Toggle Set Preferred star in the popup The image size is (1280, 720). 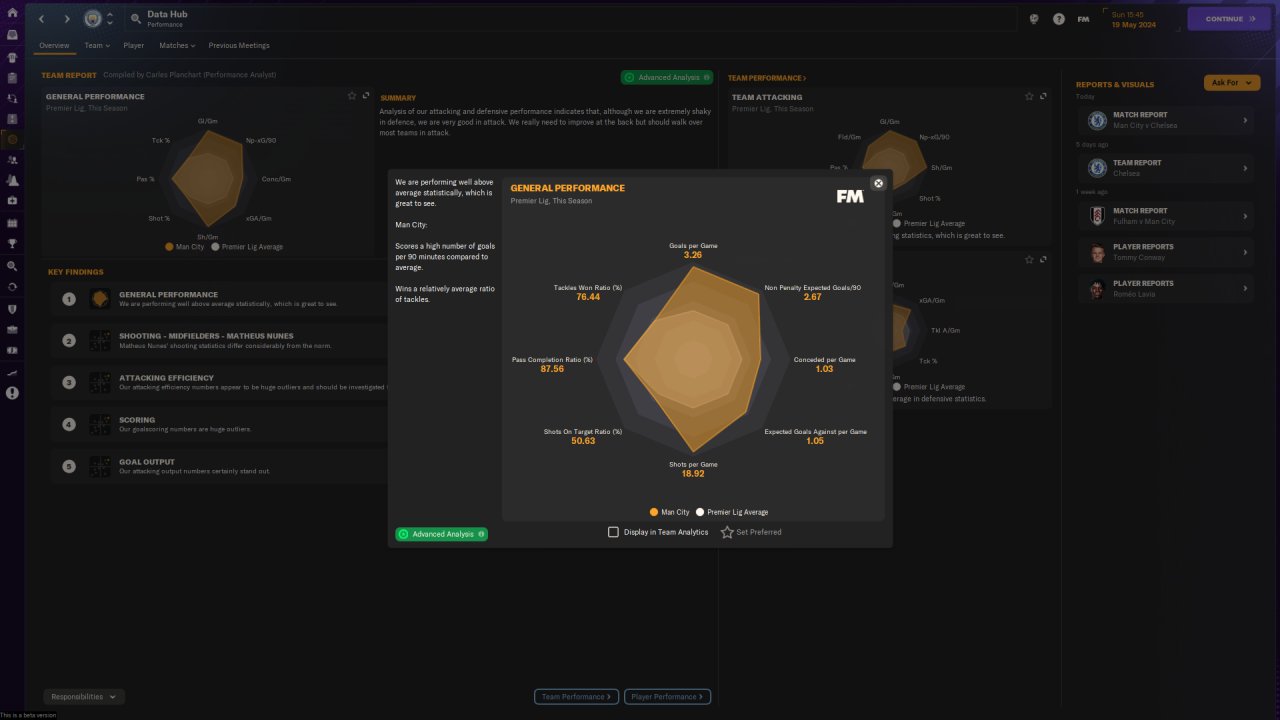(x=727, y=532)
